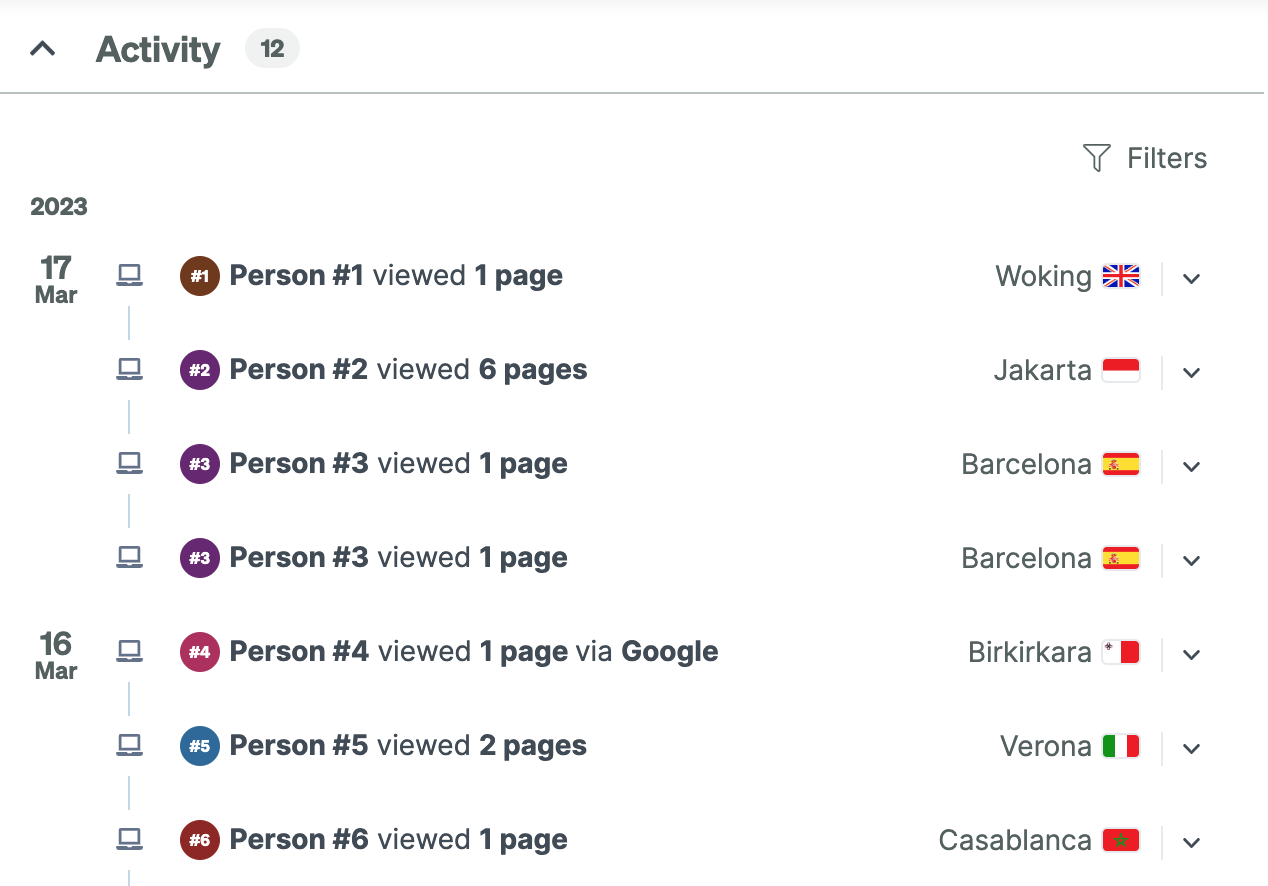Expand the Person #1 Woking activity row

pos(1191,278)
